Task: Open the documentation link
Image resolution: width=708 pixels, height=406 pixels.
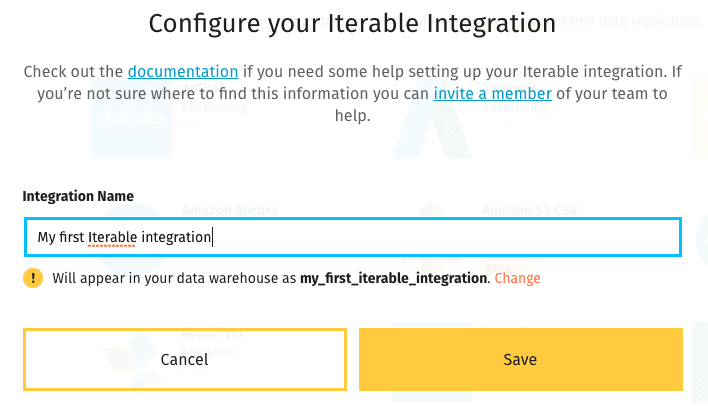Action: [183, 72]
